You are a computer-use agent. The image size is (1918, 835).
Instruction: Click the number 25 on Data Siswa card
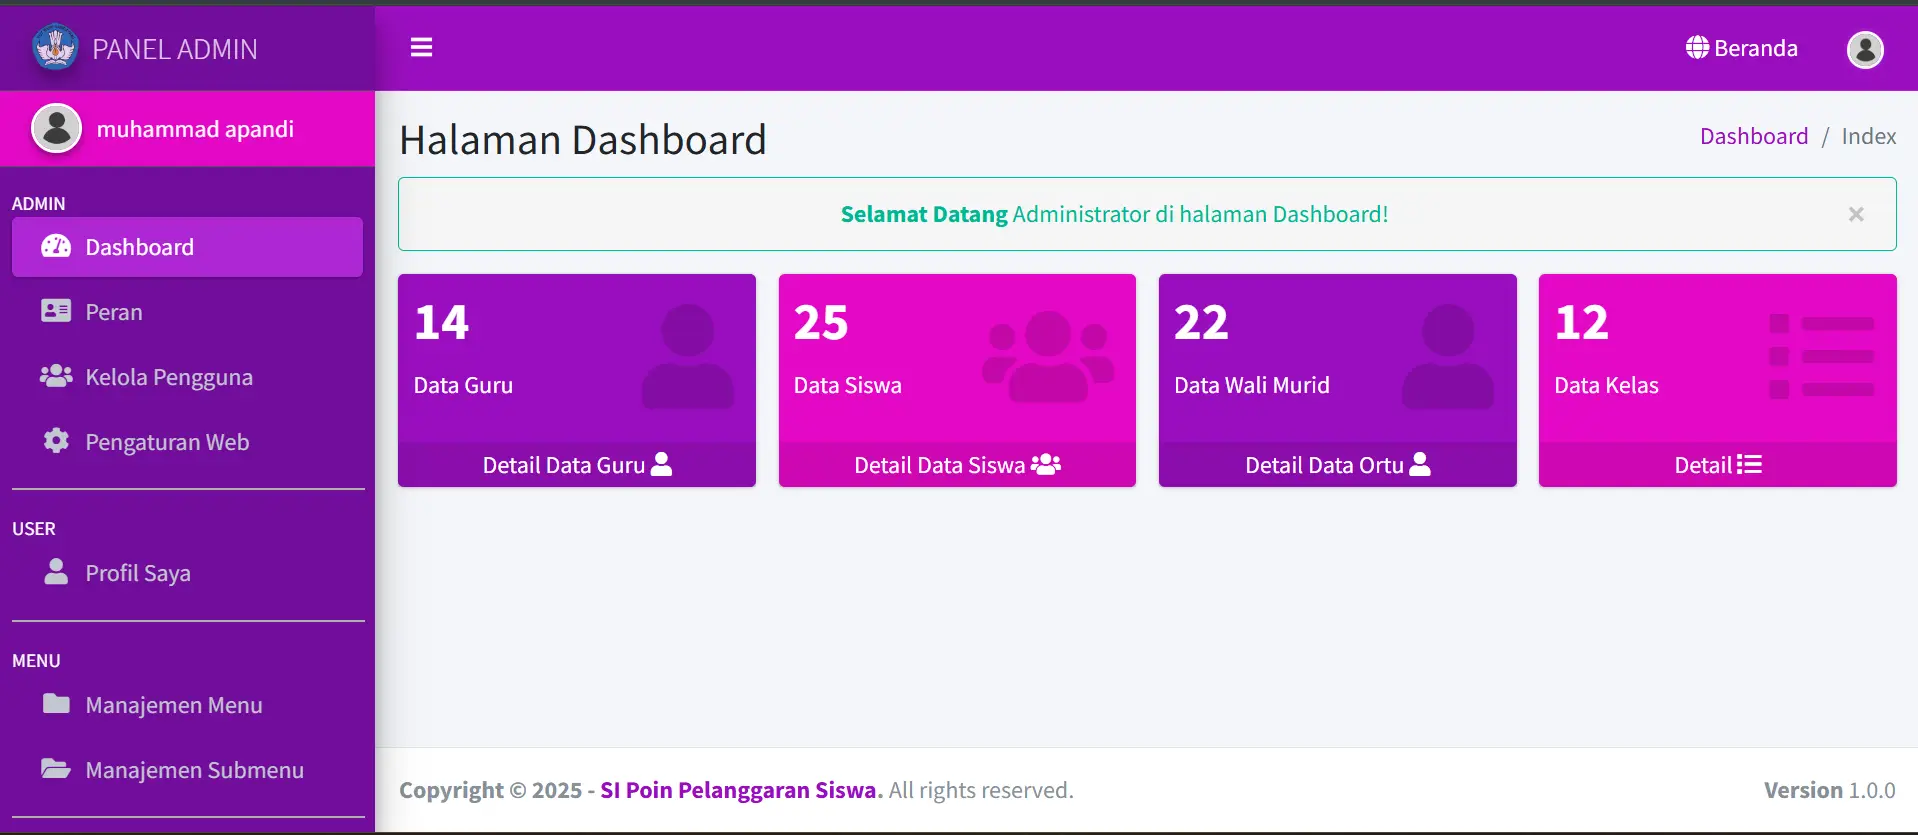coord(821,322)
